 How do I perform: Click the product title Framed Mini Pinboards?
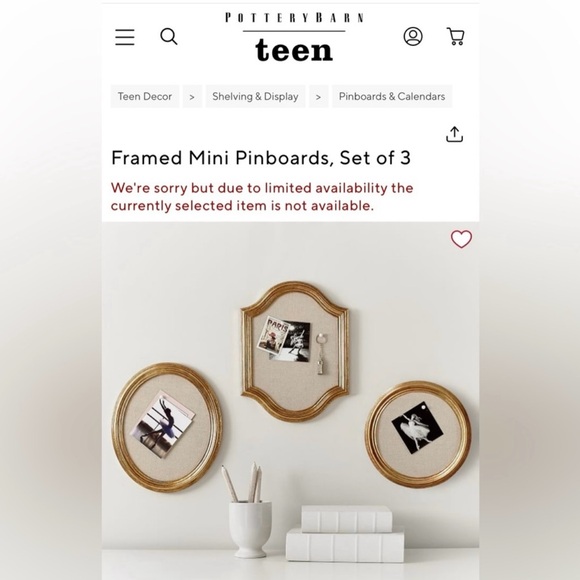point(261,158)
